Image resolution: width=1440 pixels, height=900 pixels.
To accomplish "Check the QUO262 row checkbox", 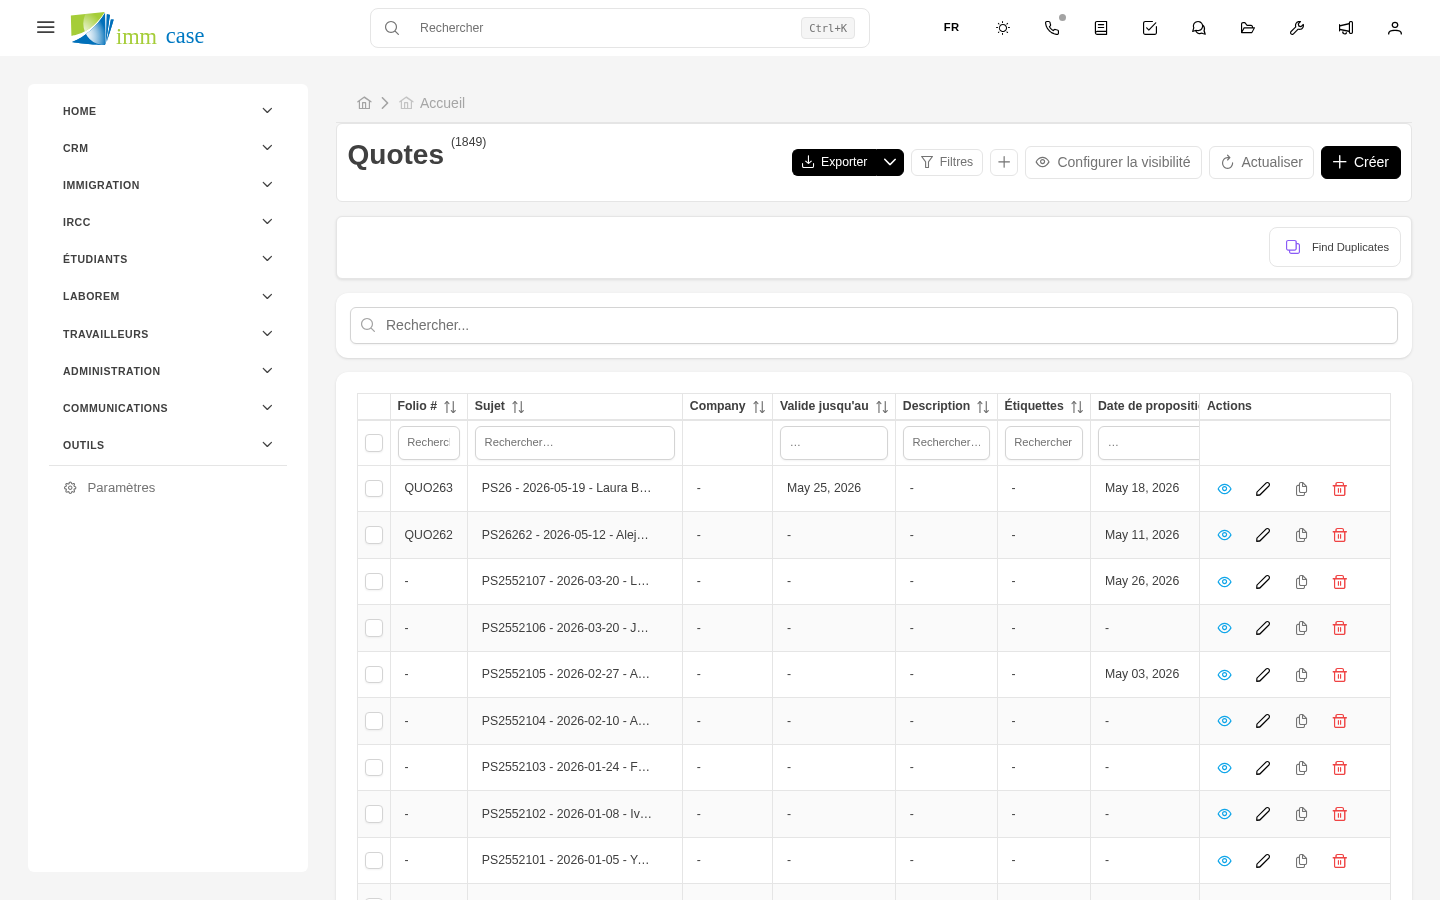I will click(x=374, y=535).
